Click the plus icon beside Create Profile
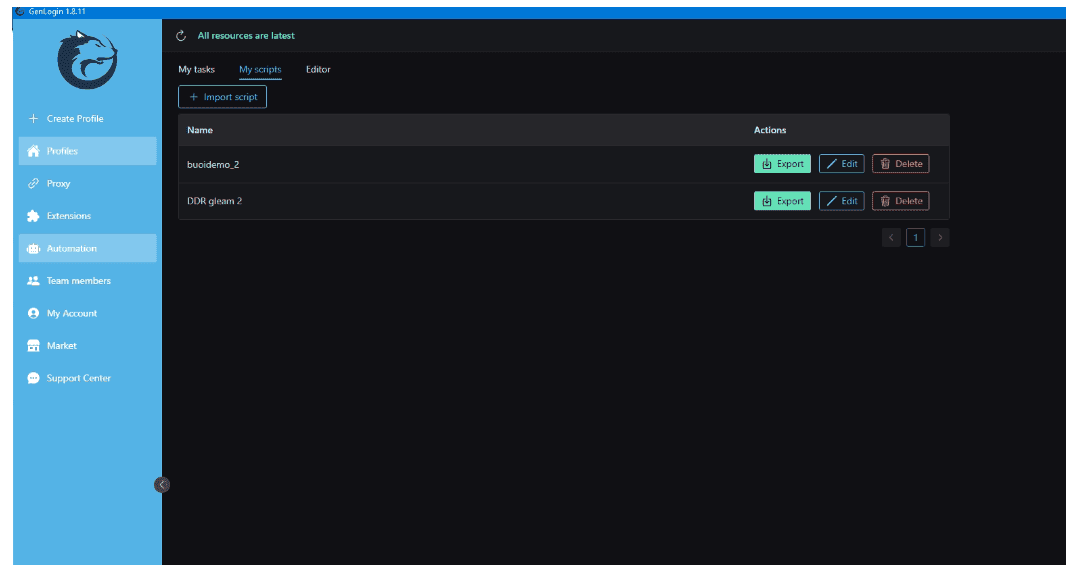 (x=33, y=119)
